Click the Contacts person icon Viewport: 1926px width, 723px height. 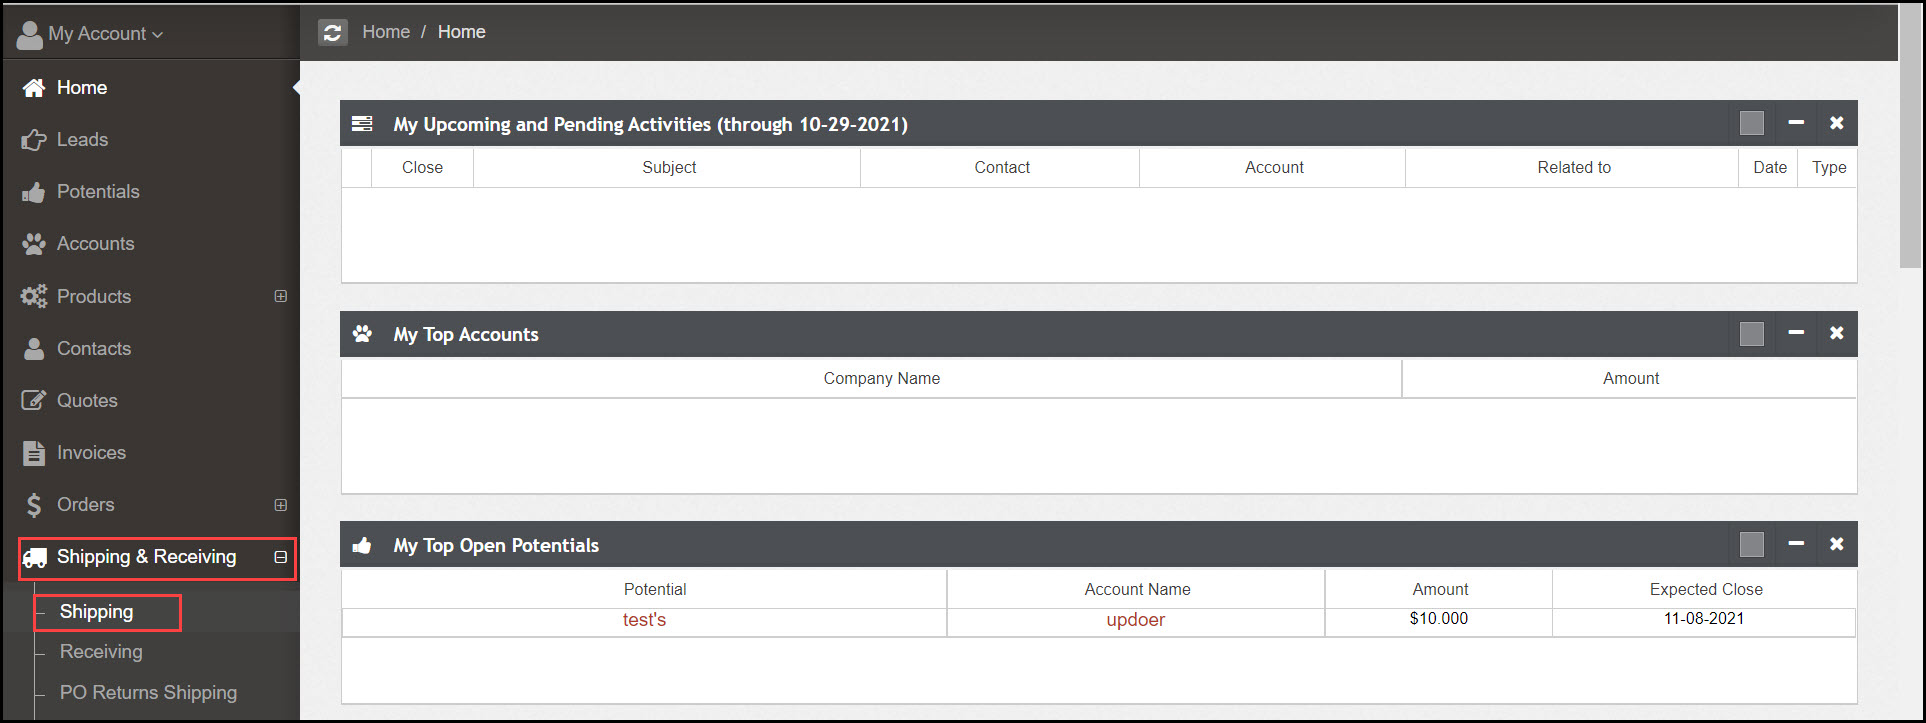(34, 348)
